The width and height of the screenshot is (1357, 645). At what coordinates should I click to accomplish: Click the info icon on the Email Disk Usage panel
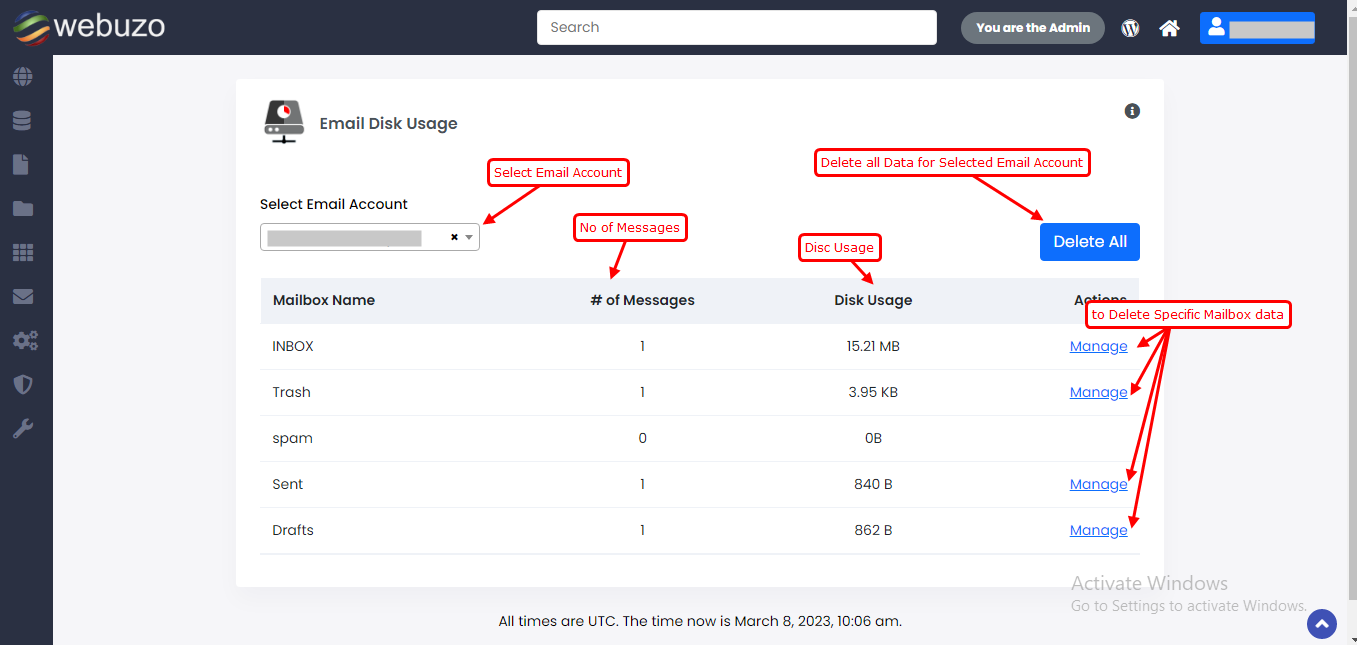tap(1132, 111)
